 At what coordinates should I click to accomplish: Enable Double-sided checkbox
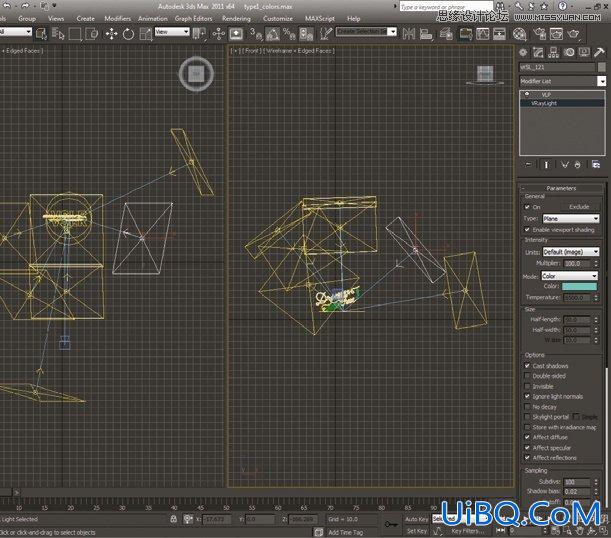pos(527,376)
